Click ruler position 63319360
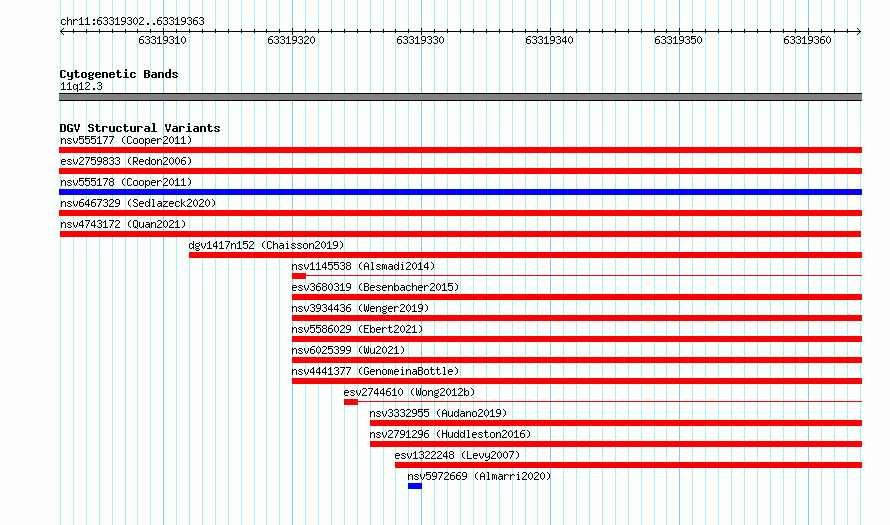Viewport: 890px width, 525px height. coord(807,40)
